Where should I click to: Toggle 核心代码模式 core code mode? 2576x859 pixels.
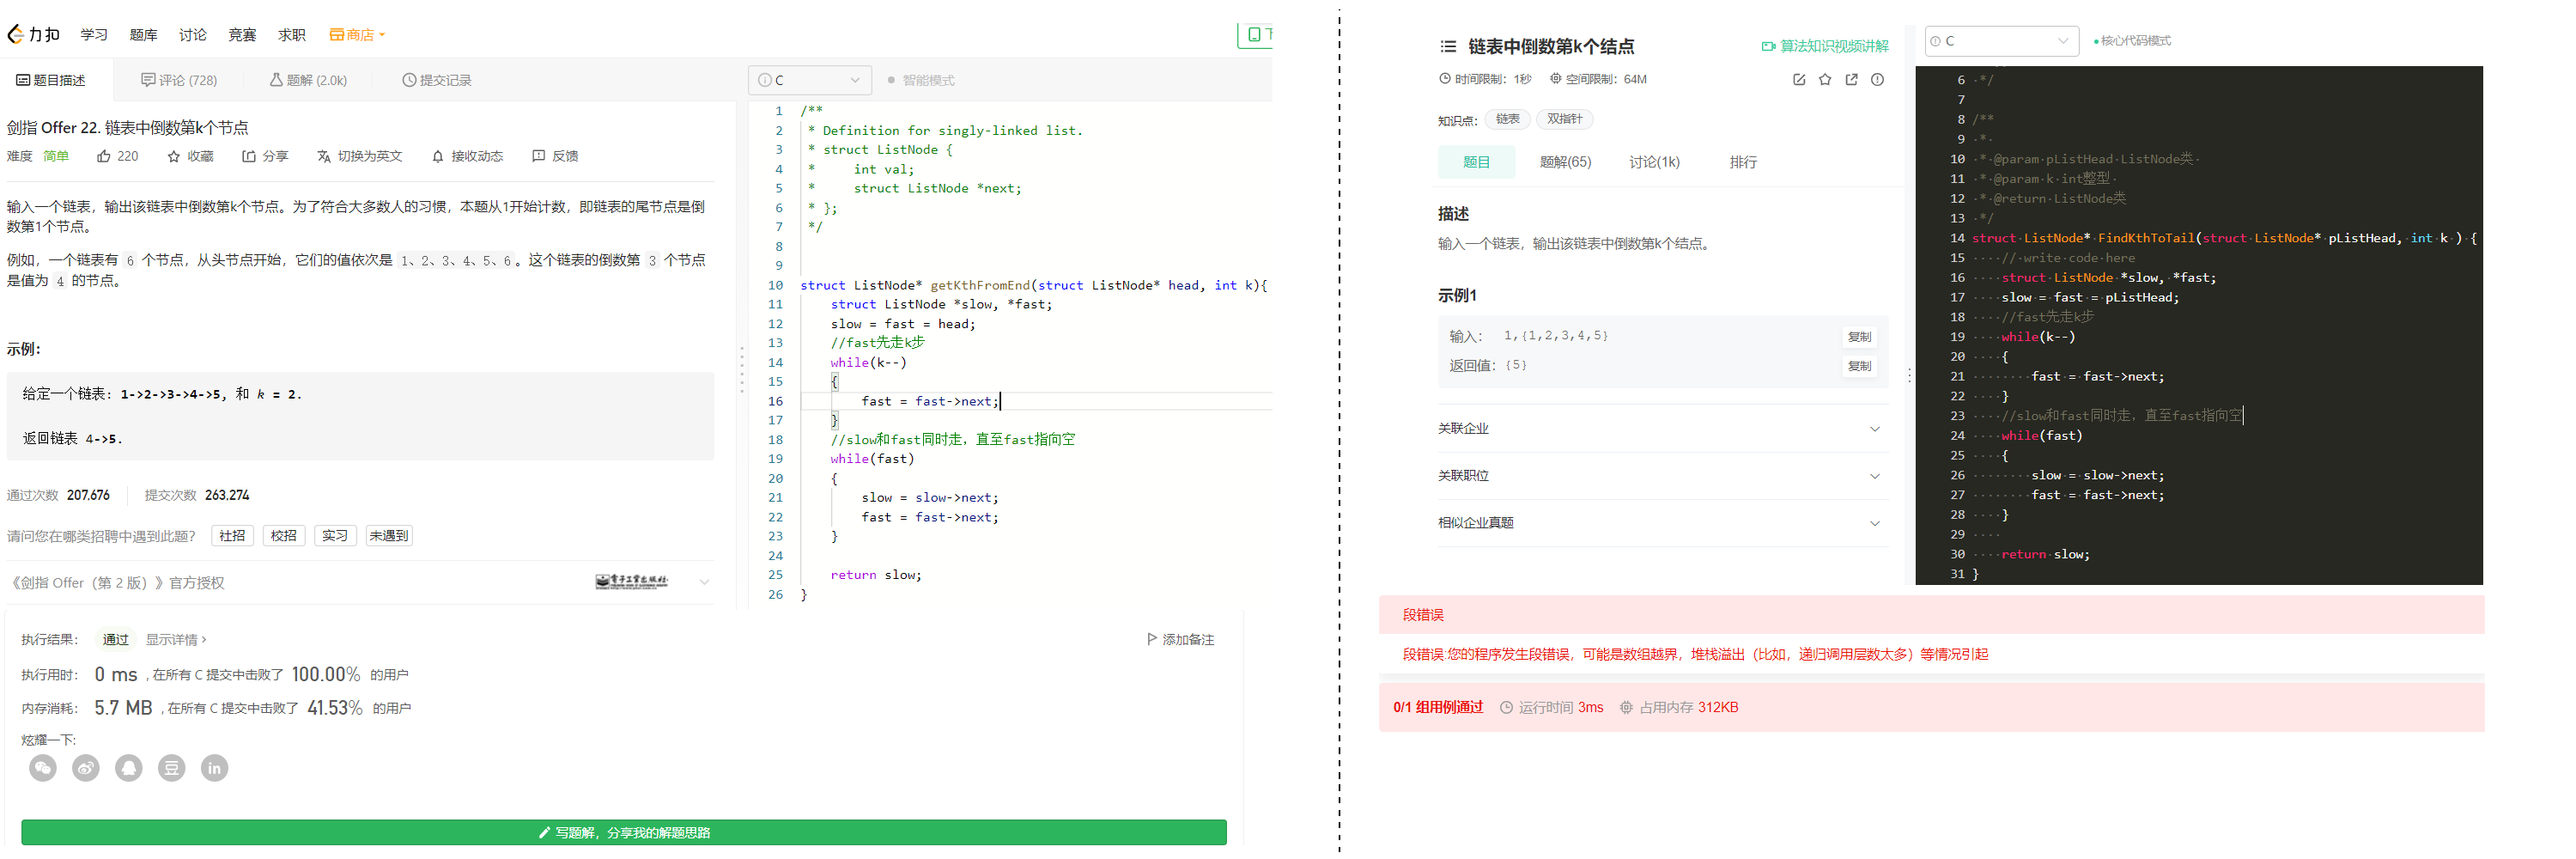[x=2133, y=41]
